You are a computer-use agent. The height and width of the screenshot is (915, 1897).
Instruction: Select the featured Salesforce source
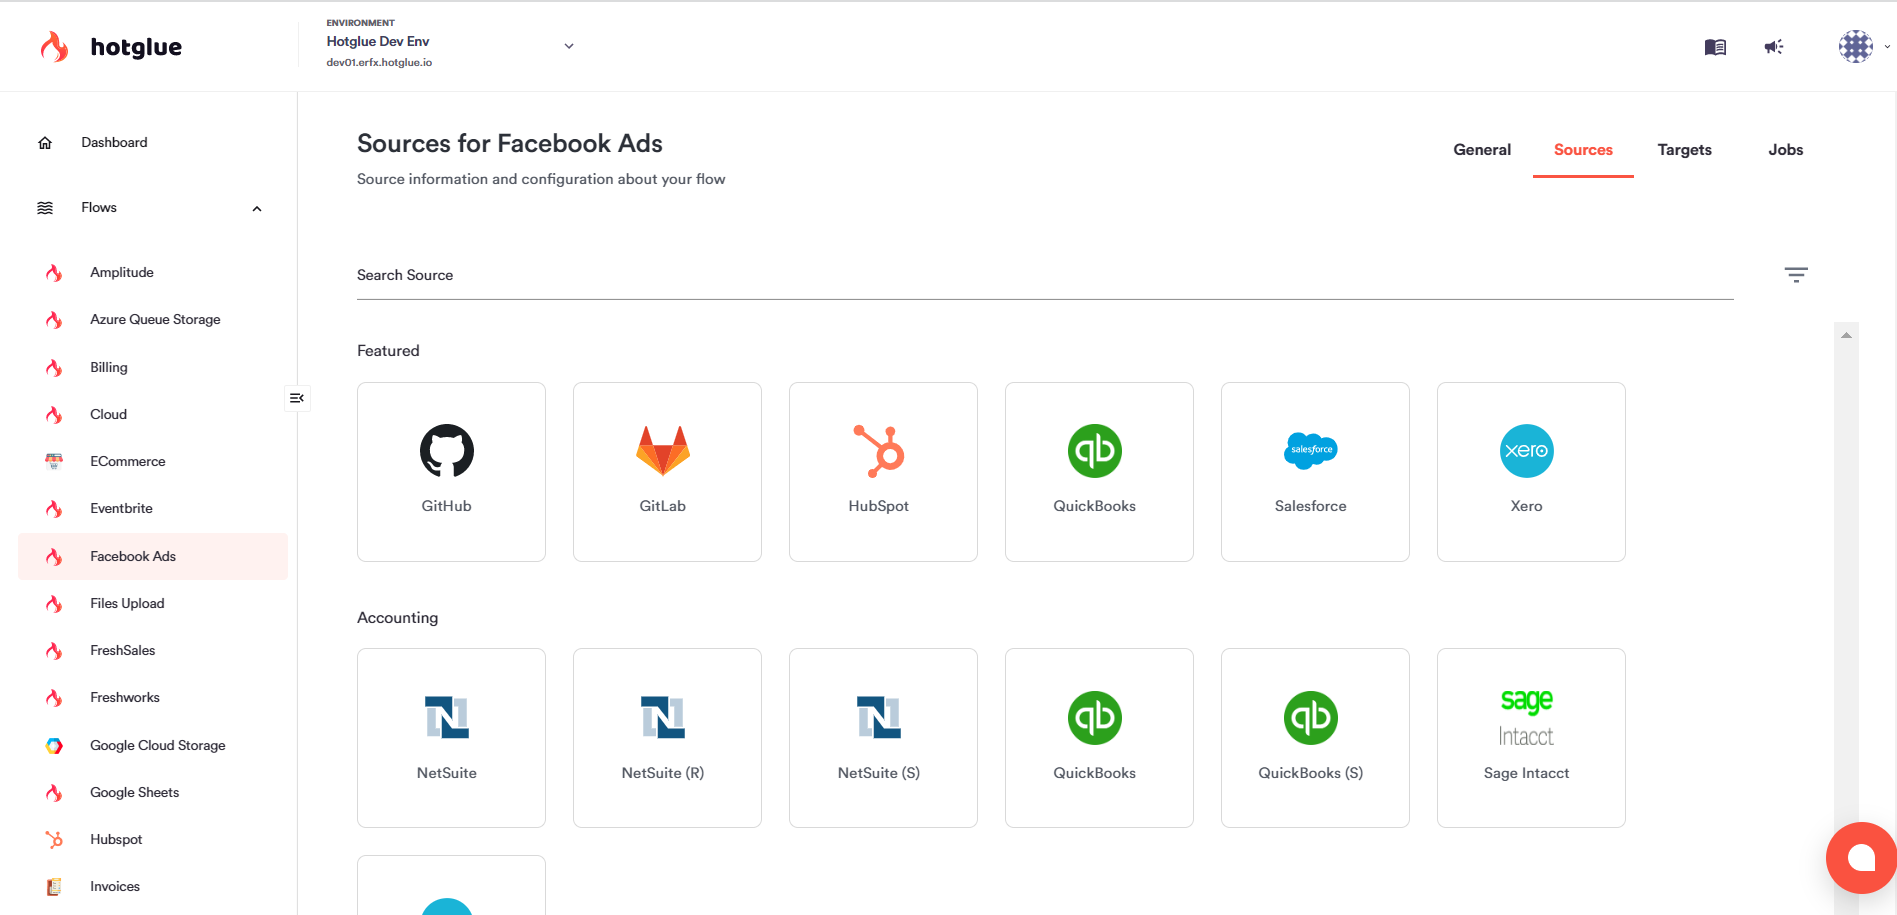pos(1315,472)
